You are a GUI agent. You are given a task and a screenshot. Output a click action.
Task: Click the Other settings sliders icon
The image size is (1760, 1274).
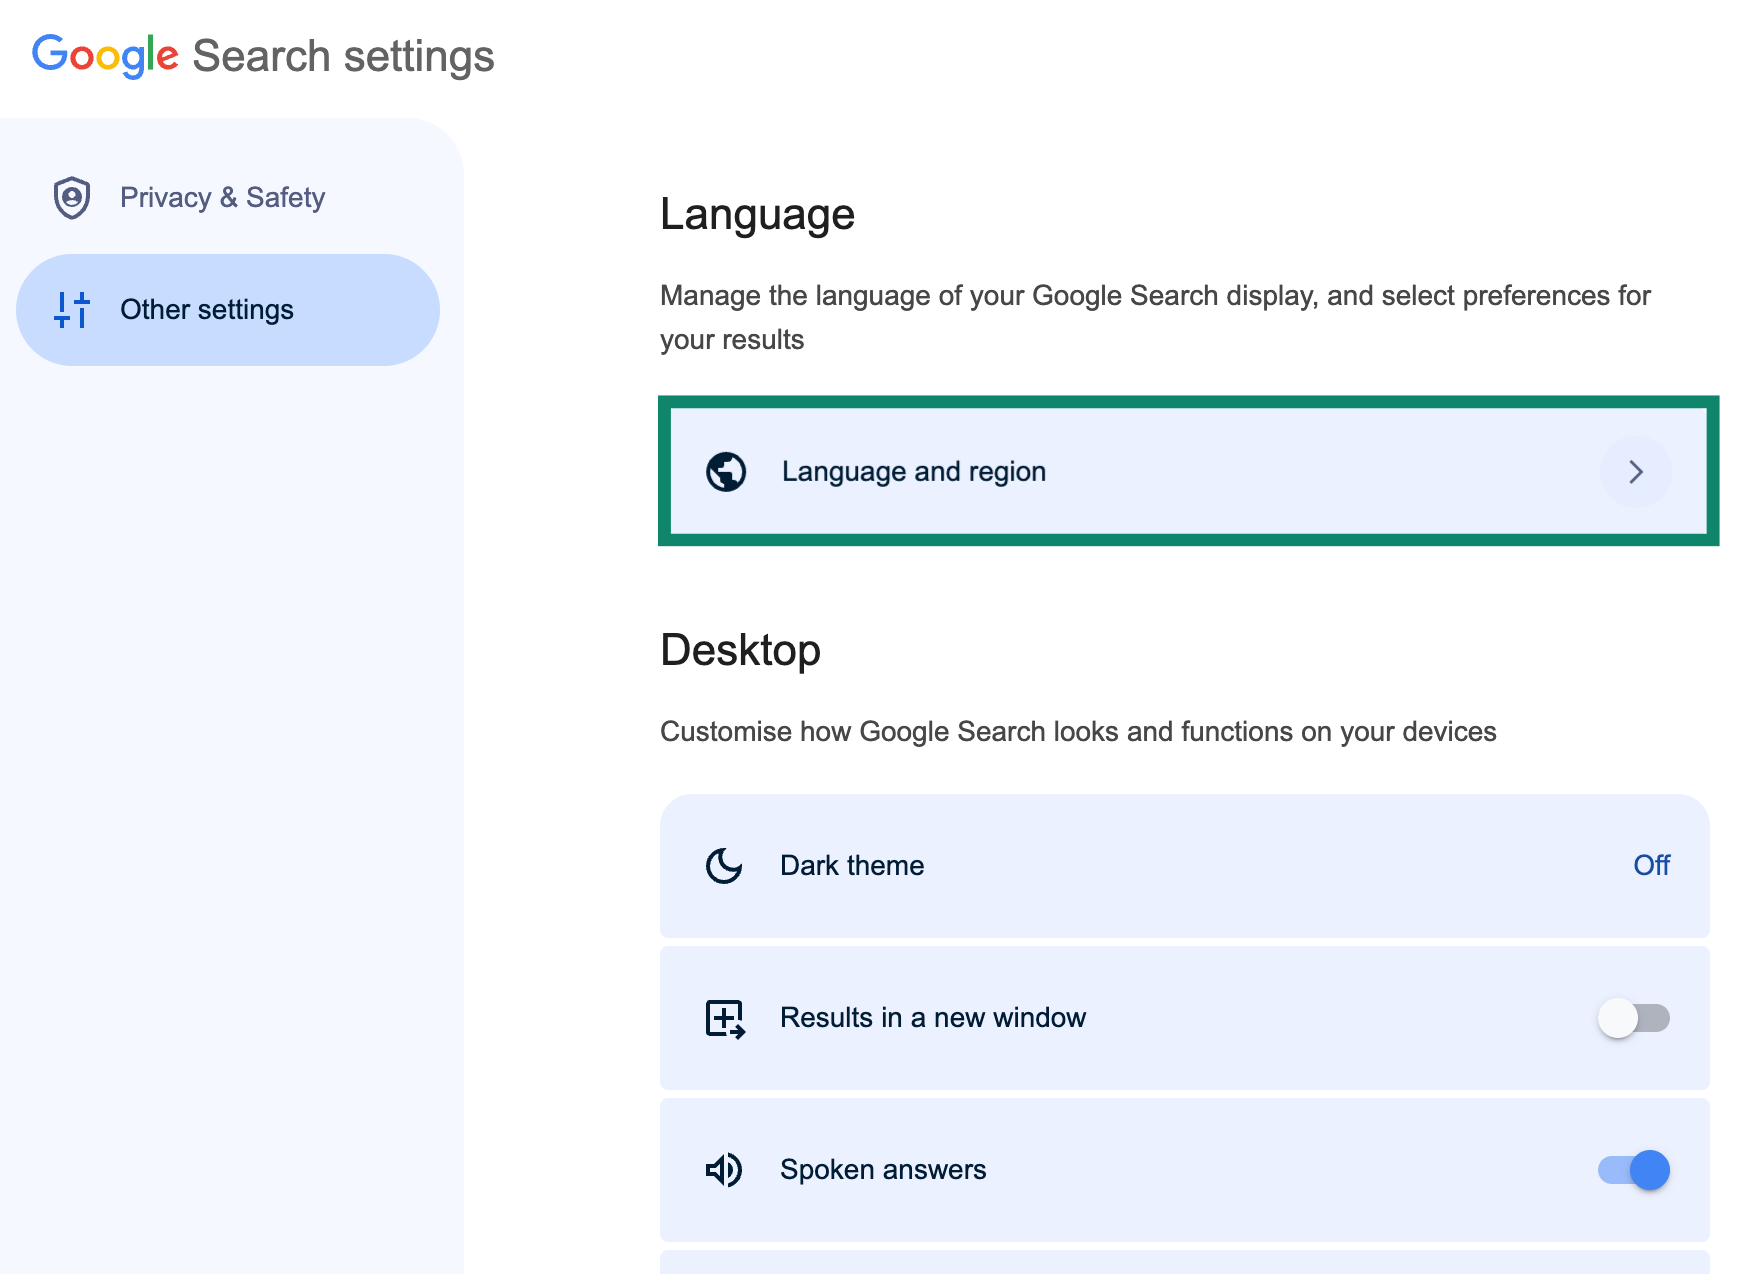tap(72, 310)
